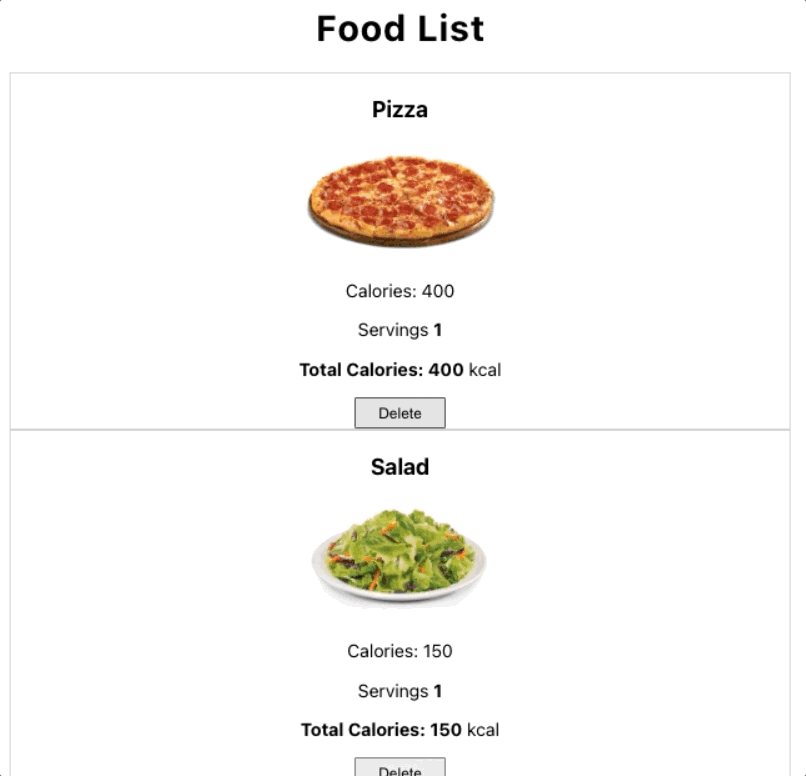The image size is (806, 776).
Task: Click Delete under the Pizza card
Action: tap(399, 412)
